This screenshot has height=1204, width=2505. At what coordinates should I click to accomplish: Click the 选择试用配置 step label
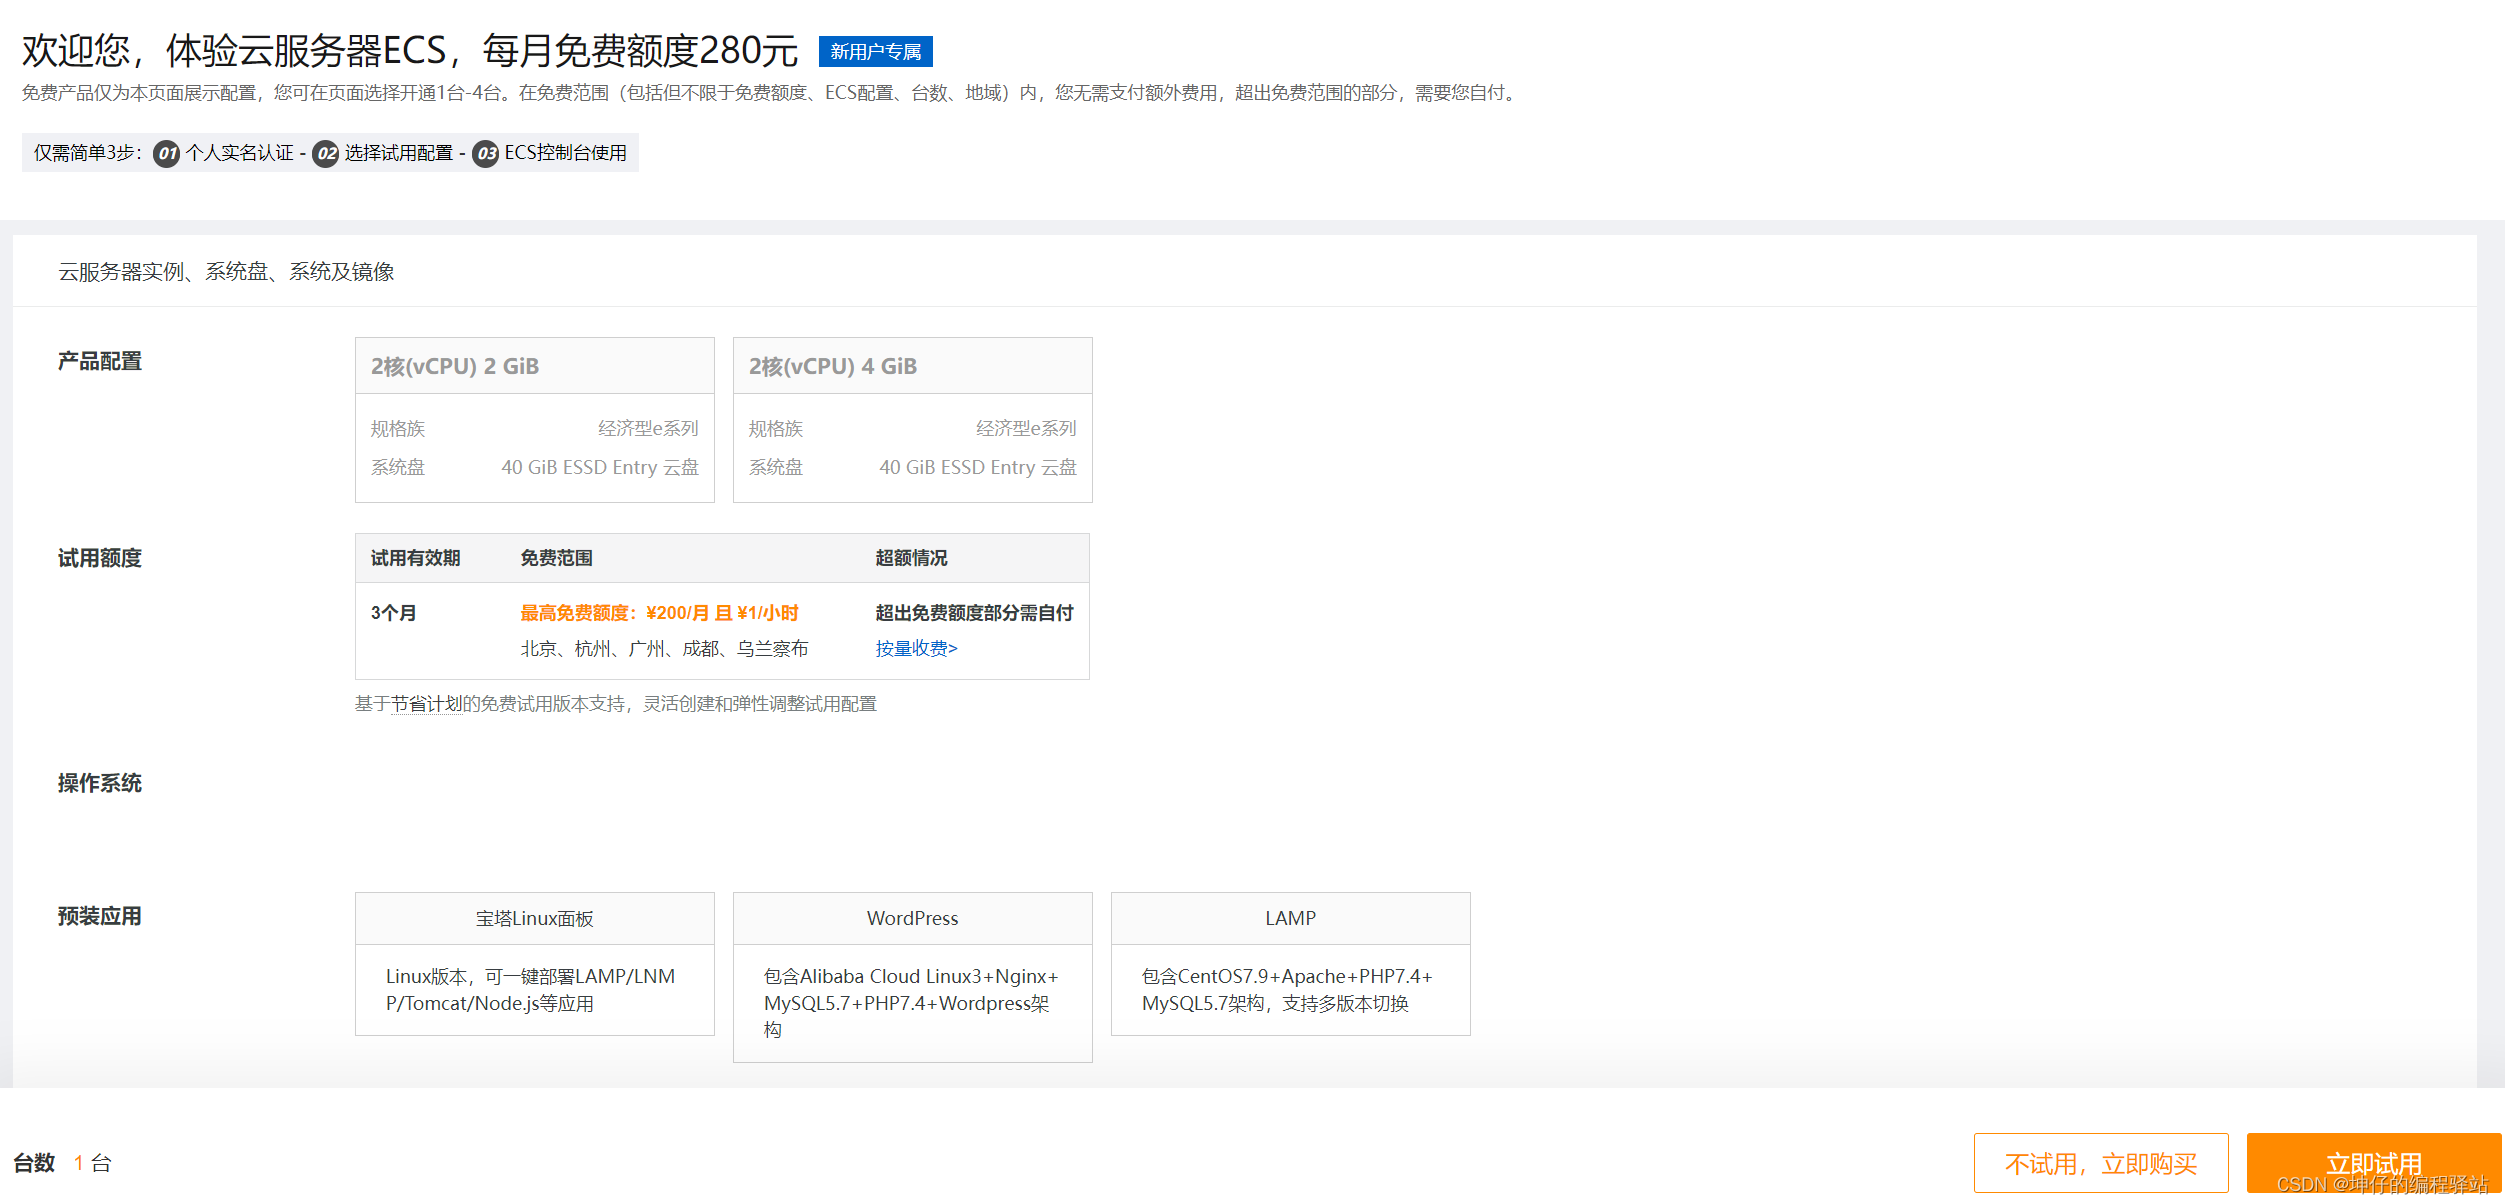pos(399,153)
